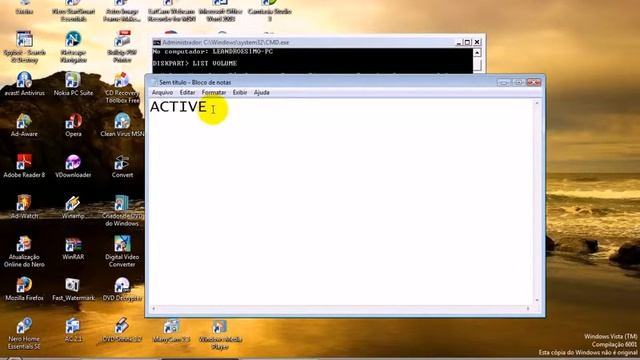Minimize the CMD.exe window
Viewport: 640px width, 360px height.
[459, 42]
